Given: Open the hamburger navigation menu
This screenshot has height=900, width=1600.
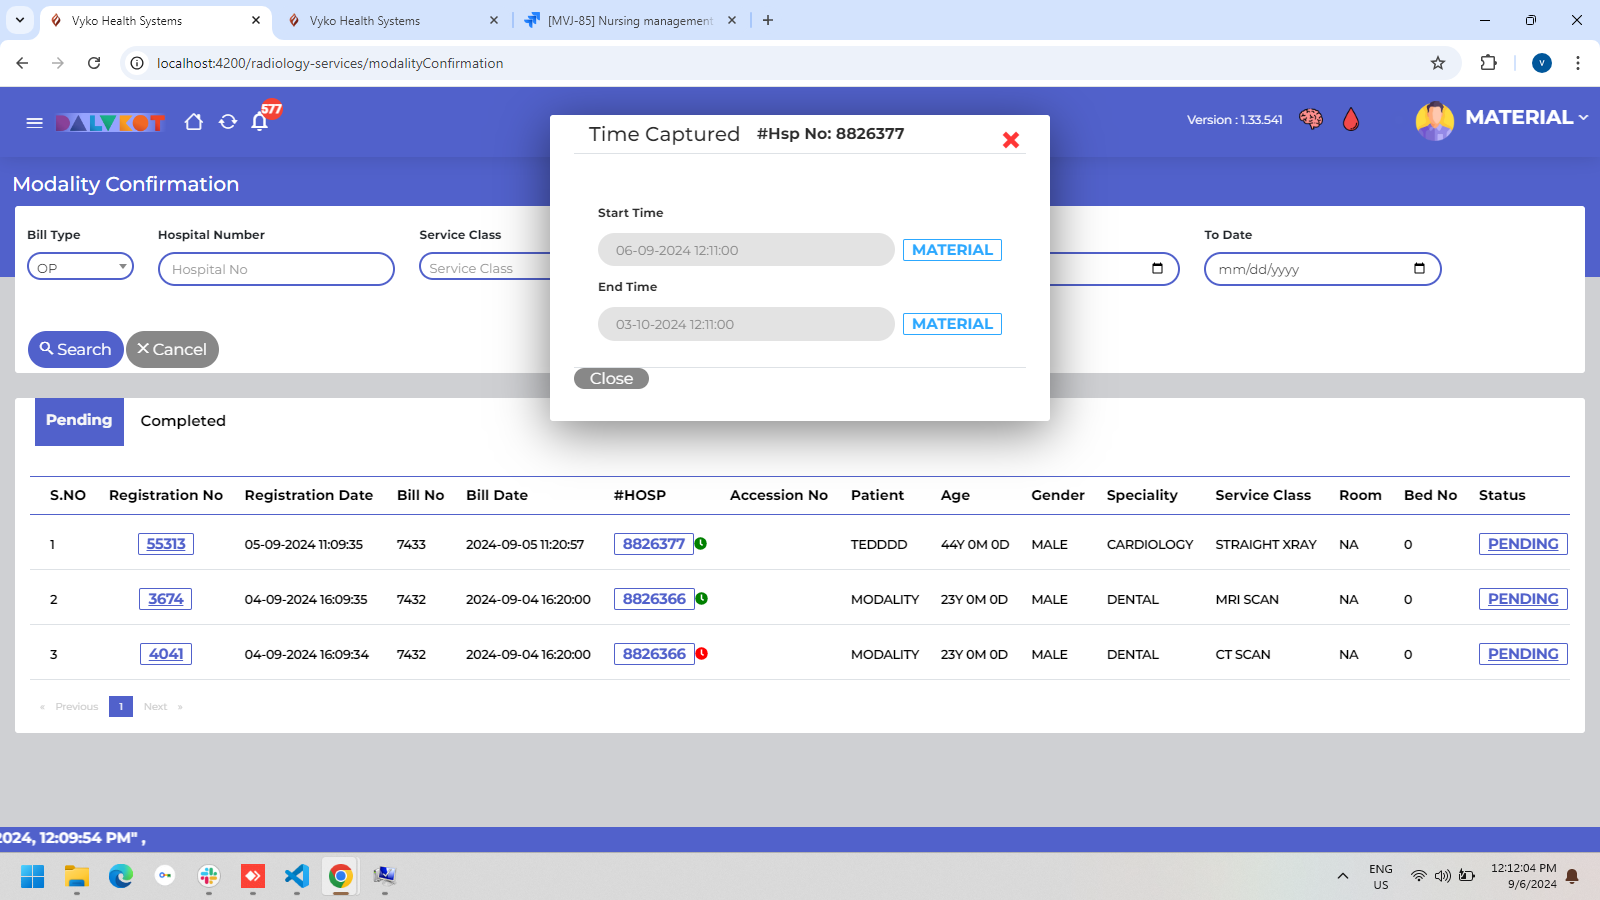Looking at the screenshot, I should [34, 123].
